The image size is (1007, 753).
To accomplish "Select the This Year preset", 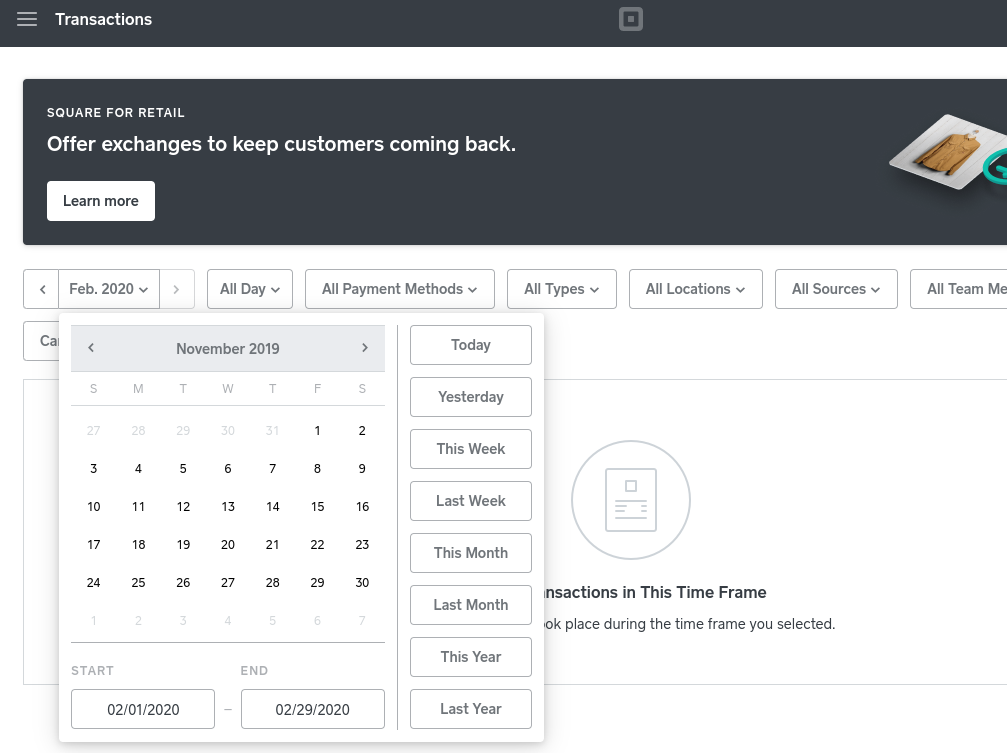I will 471,657.
